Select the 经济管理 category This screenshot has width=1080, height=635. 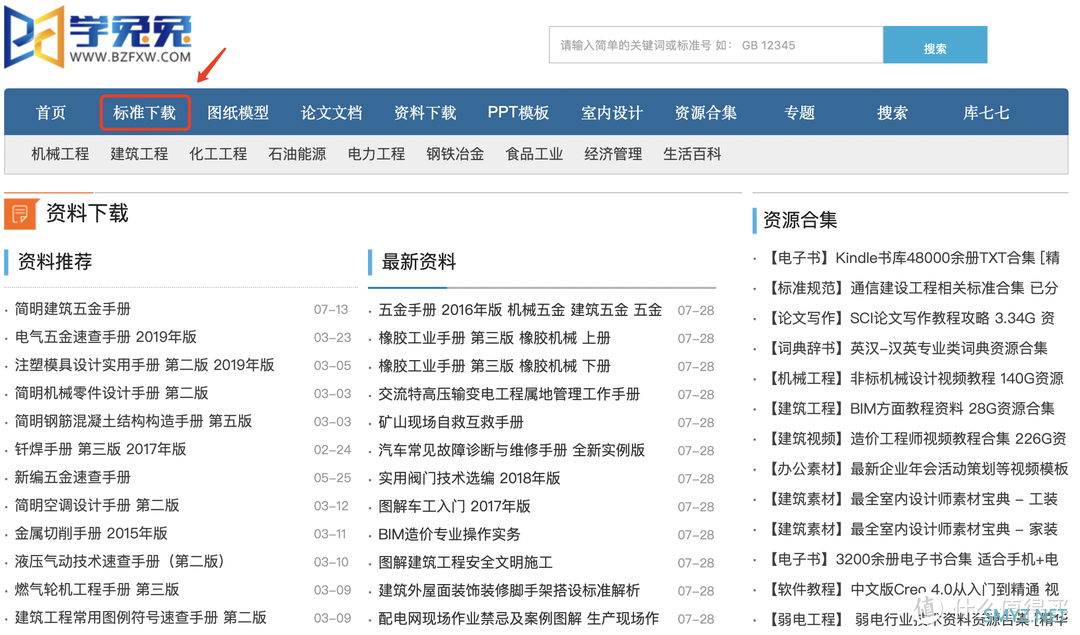[613, 154]
